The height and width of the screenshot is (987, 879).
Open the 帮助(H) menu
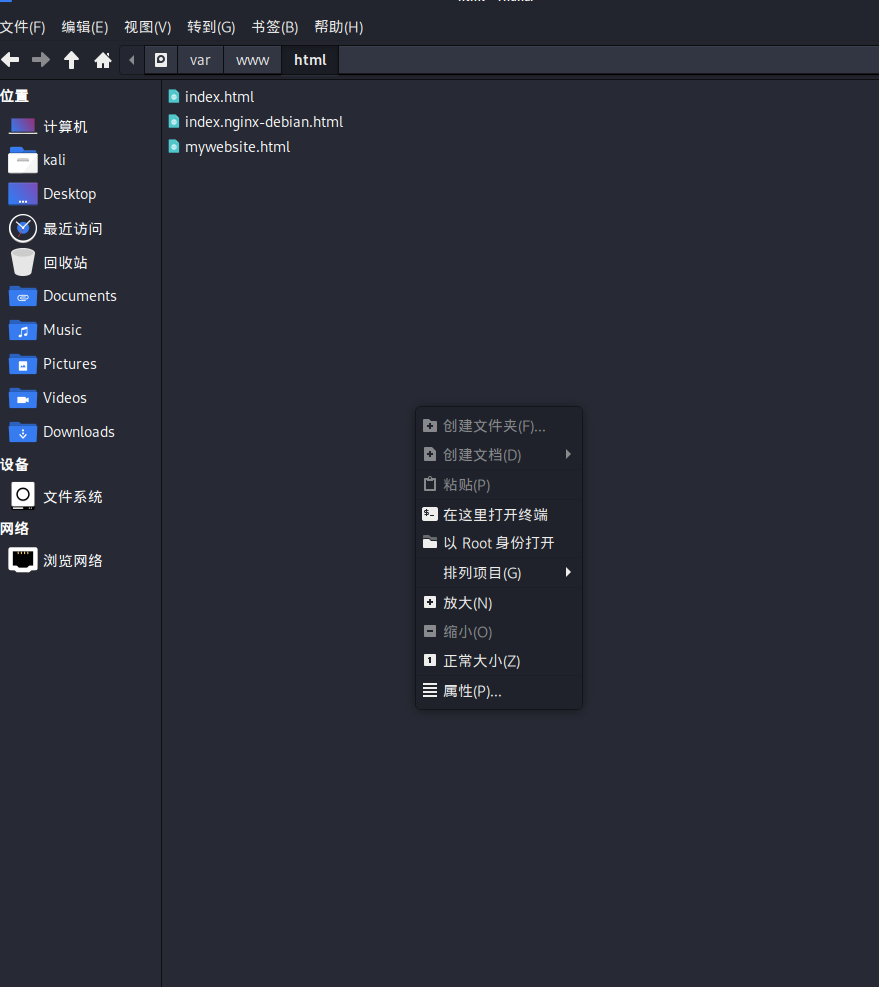339,27
